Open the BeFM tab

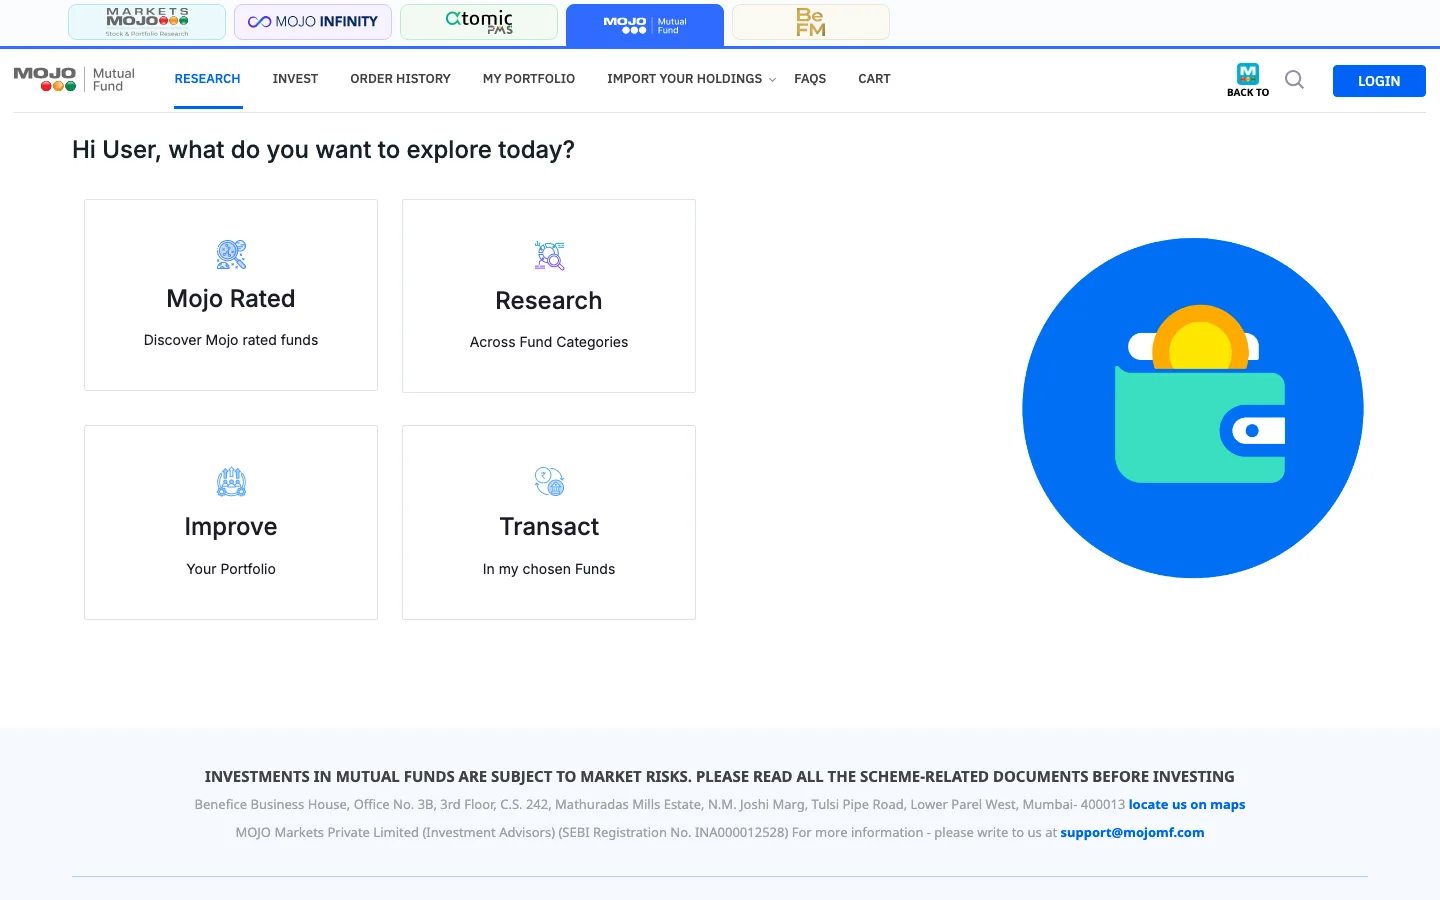[x=811, y=22]
